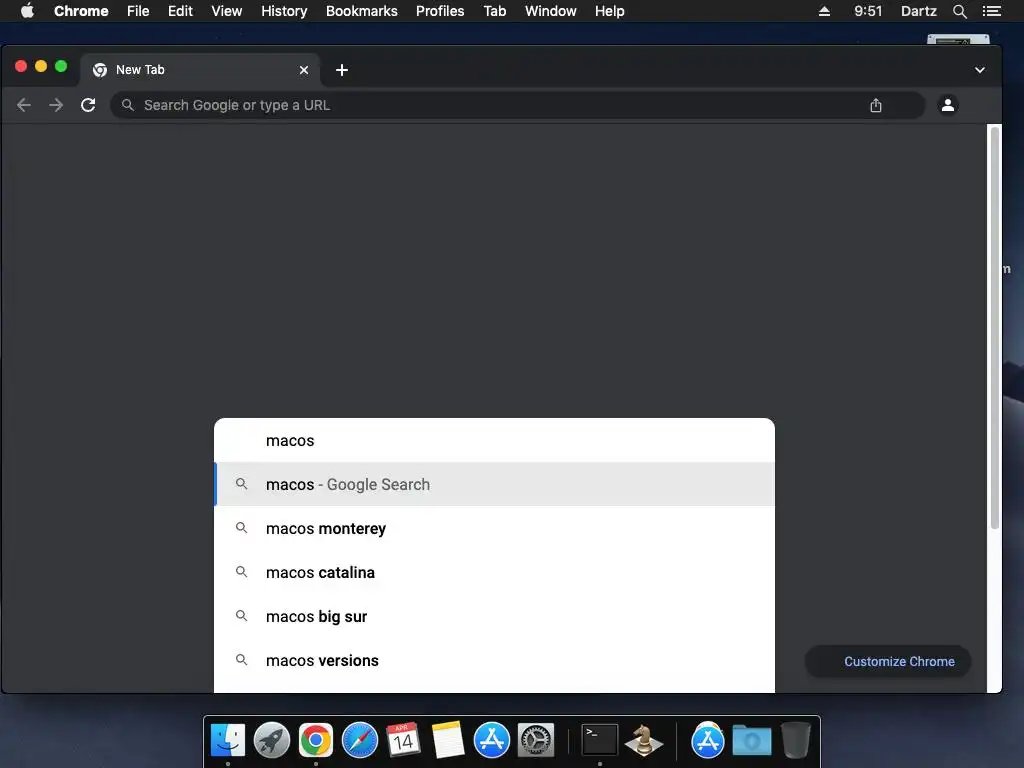Open Spotlight search in menu bar
Screen dimensions: 1024x768
click(x=959, y=11)
